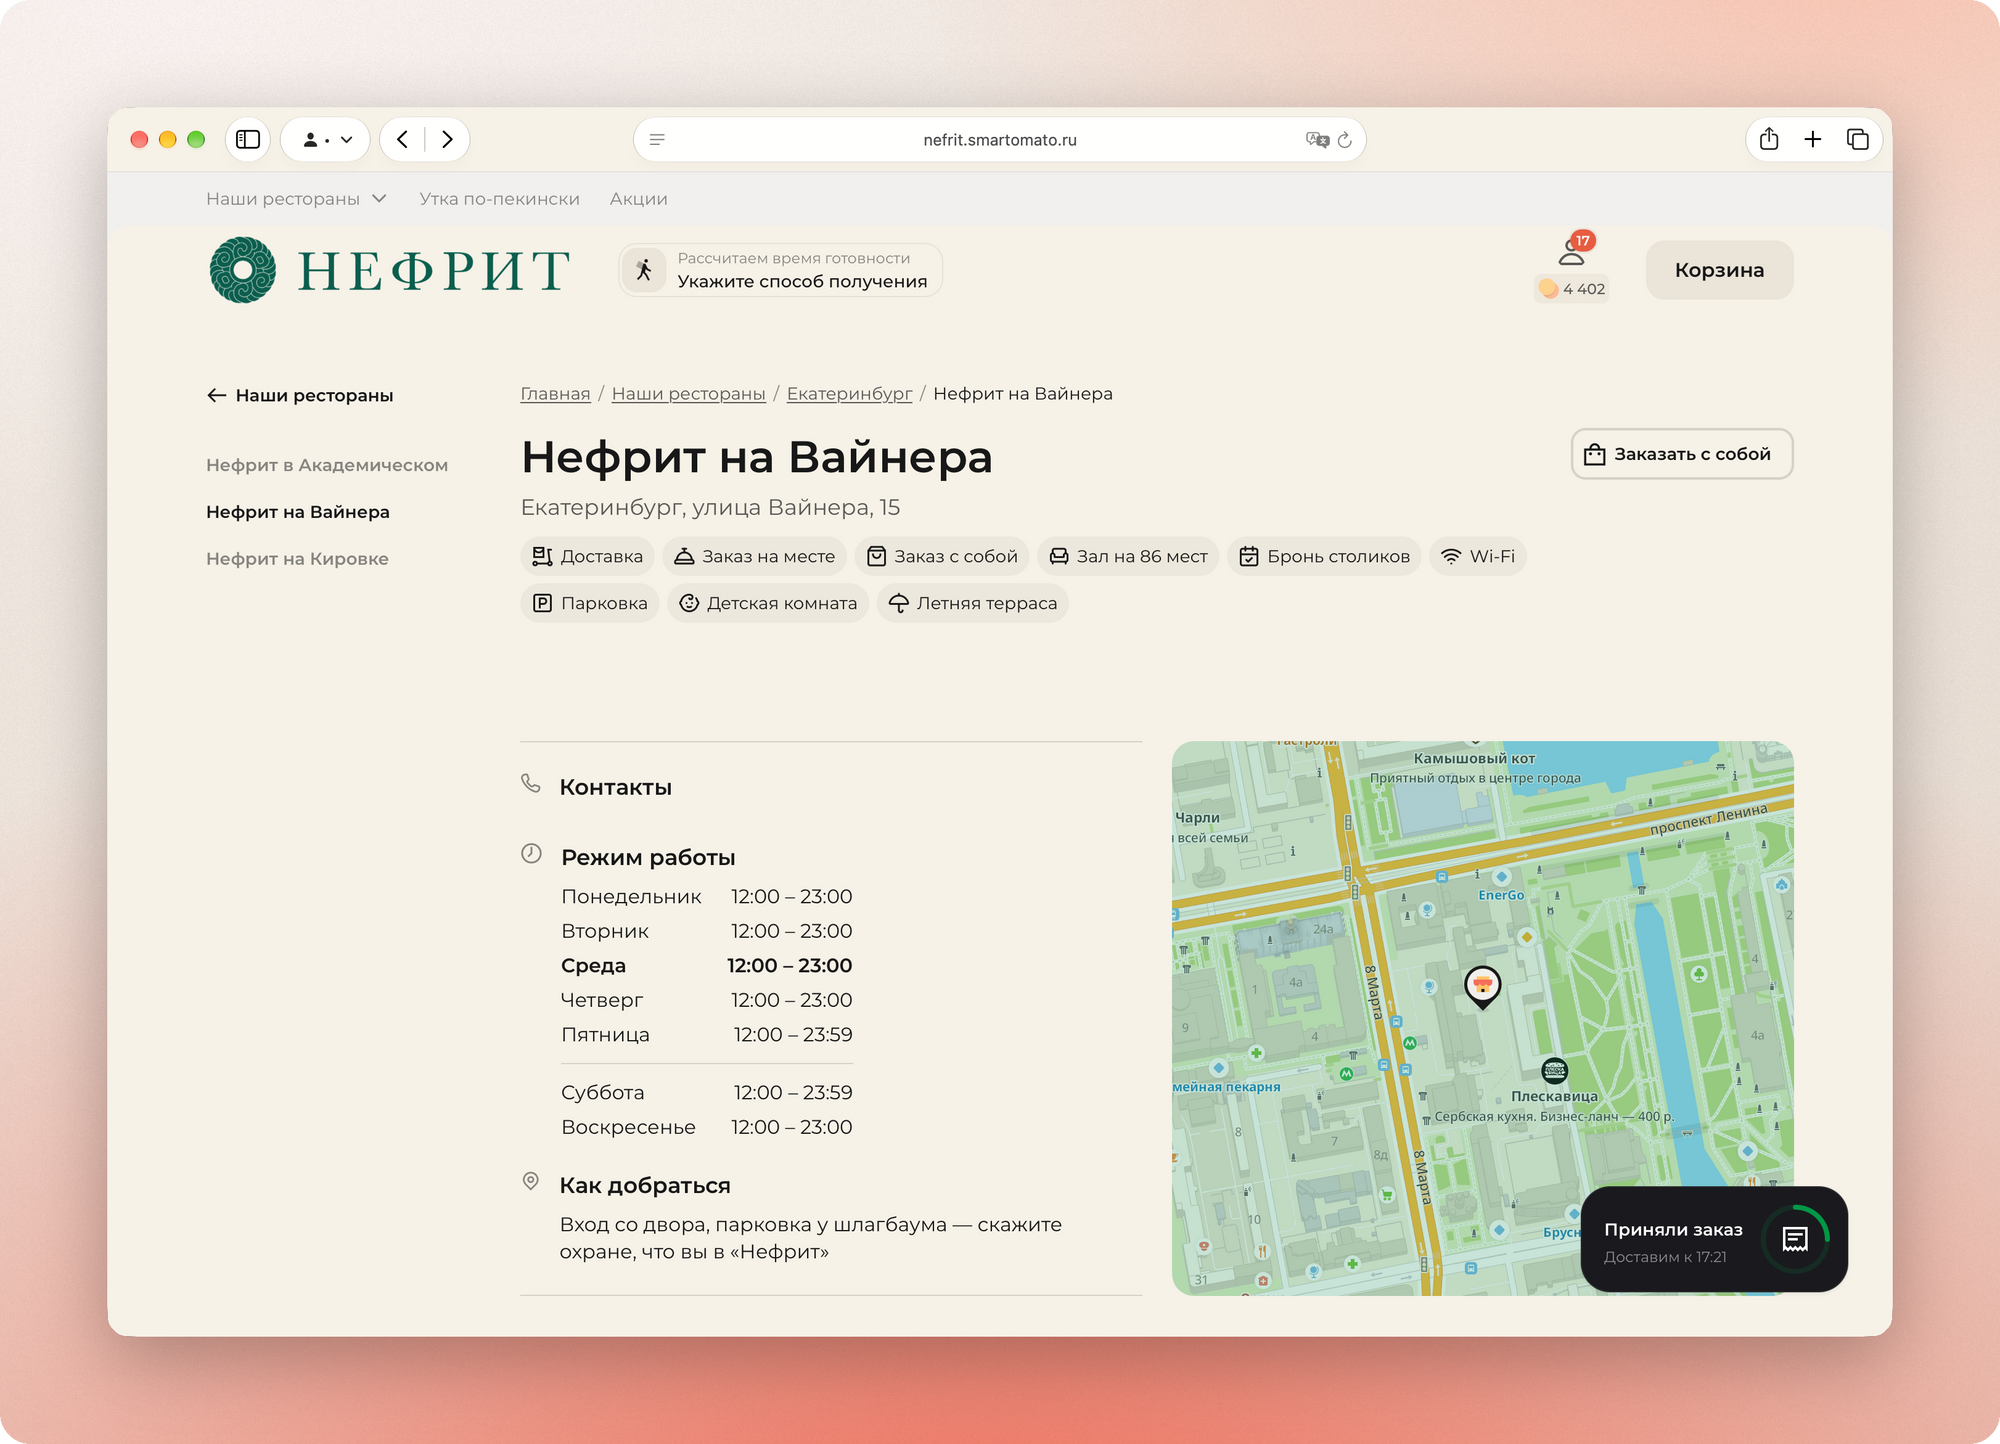
Task: Follow the Главная breadcrumb link
Action: 555,394
